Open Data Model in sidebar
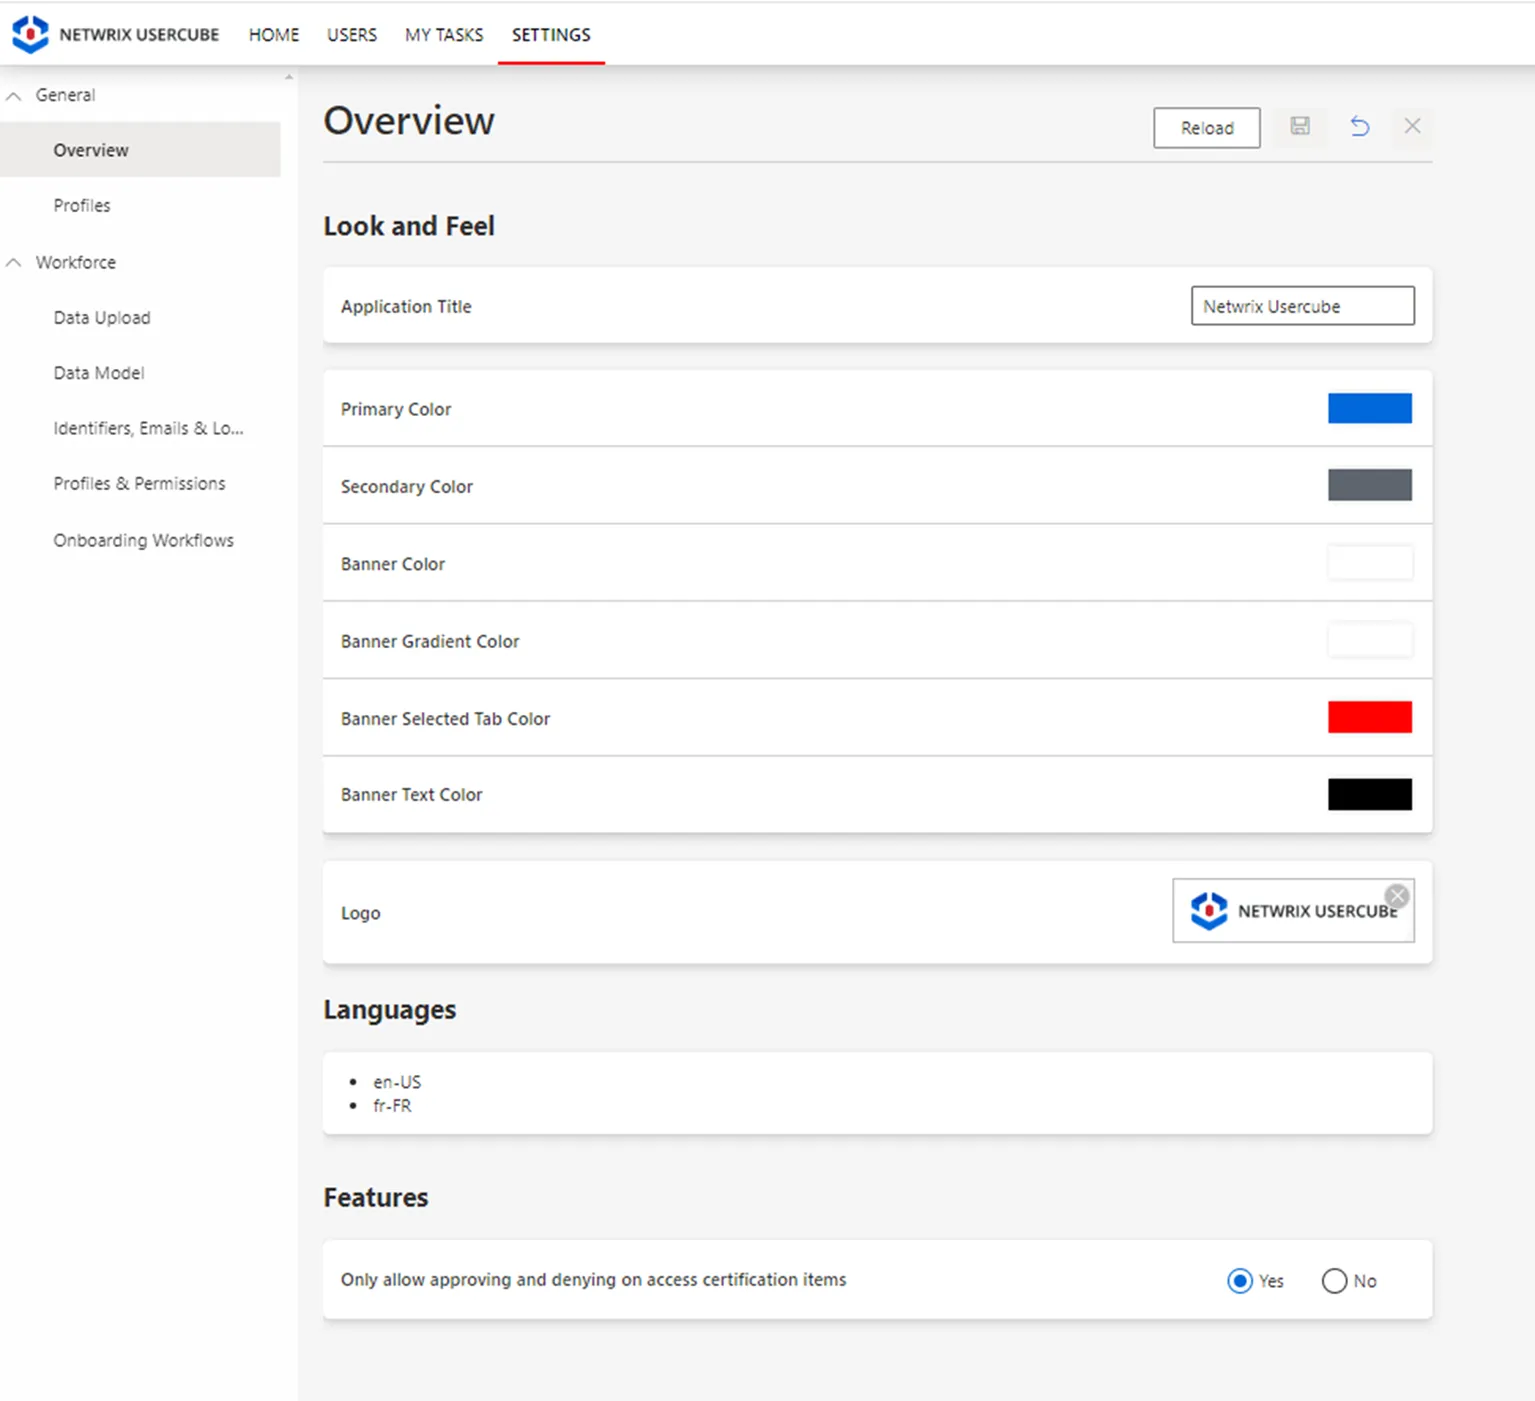The height and width of the screenshot is (1401, 1535). 99,372
